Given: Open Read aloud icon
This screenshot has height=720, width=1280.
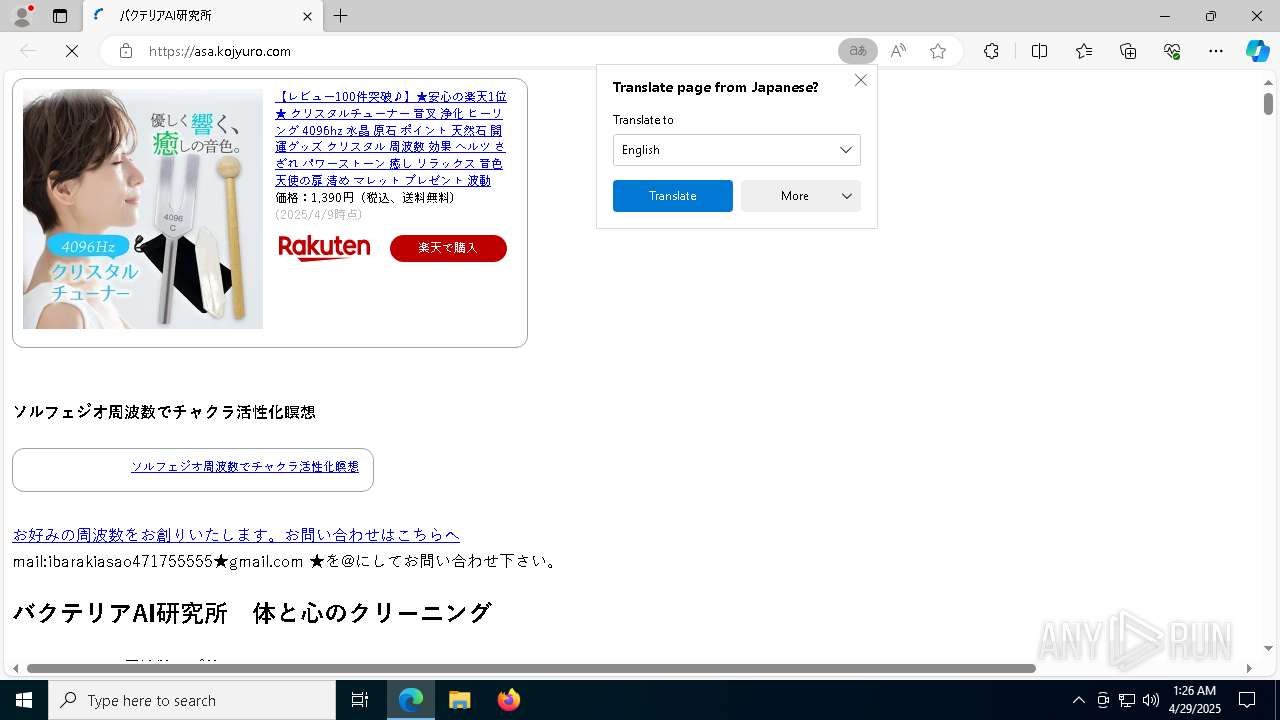Looking at the screenshot, I should [x=898, y=51].
